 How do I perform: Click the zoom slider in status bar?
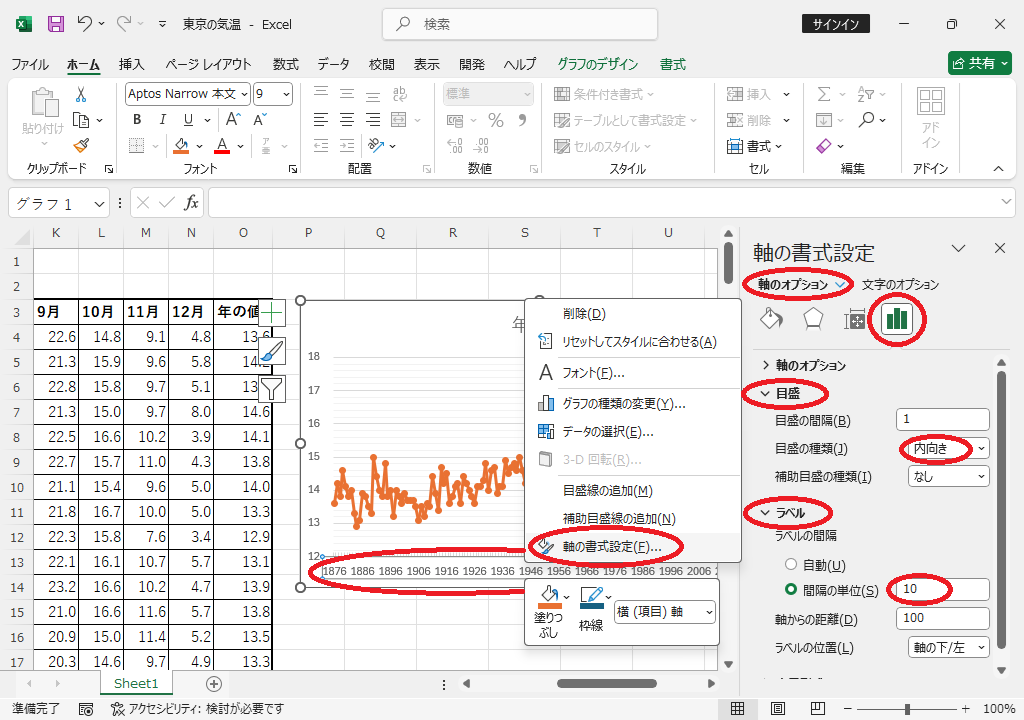907,709
